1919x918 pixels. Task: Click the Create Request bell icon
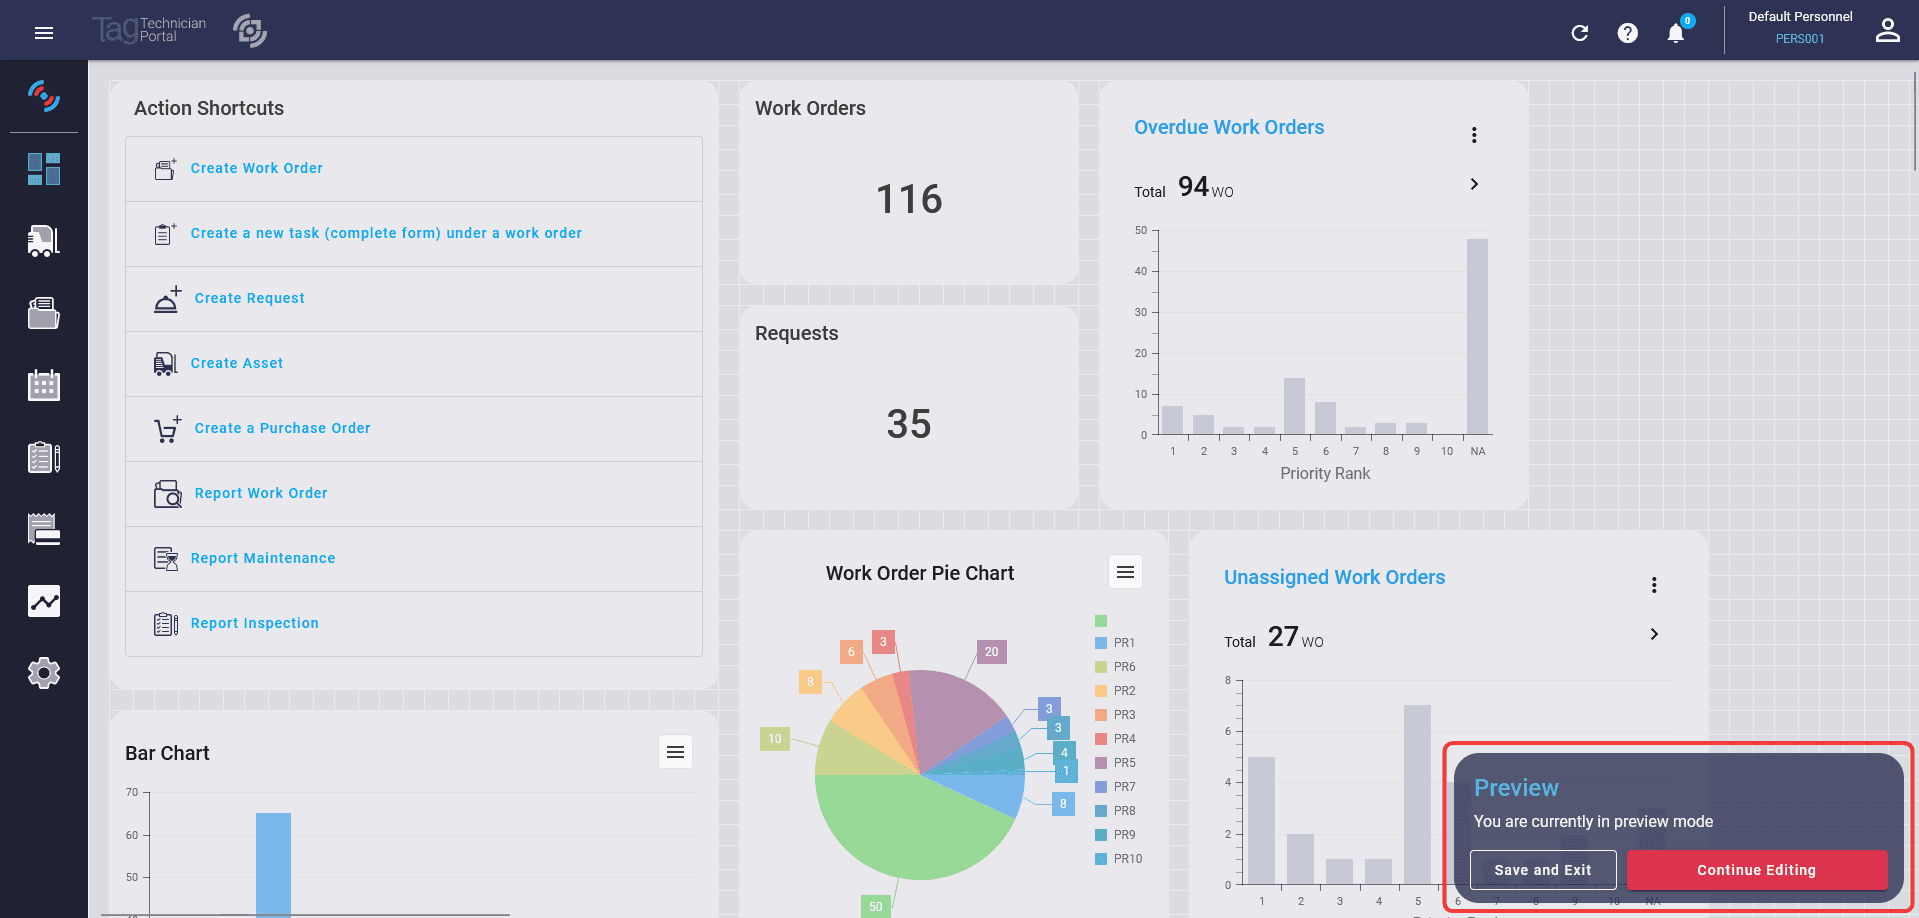(168, 299)
